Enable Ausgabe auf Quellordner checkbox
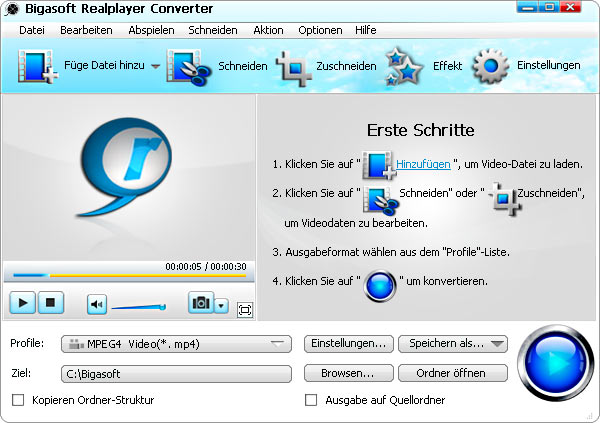600x423 pixels. pyautogui.click(x=311, y=400)
